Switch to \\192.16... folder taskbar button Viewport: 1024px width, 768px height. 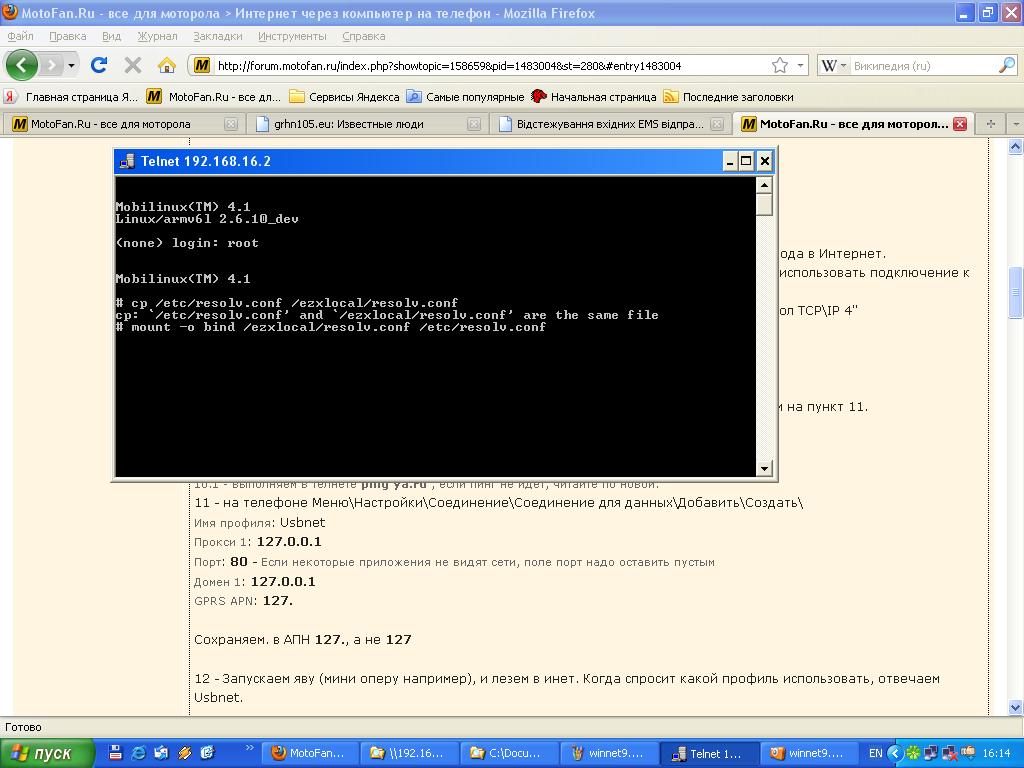coord(411,754)
